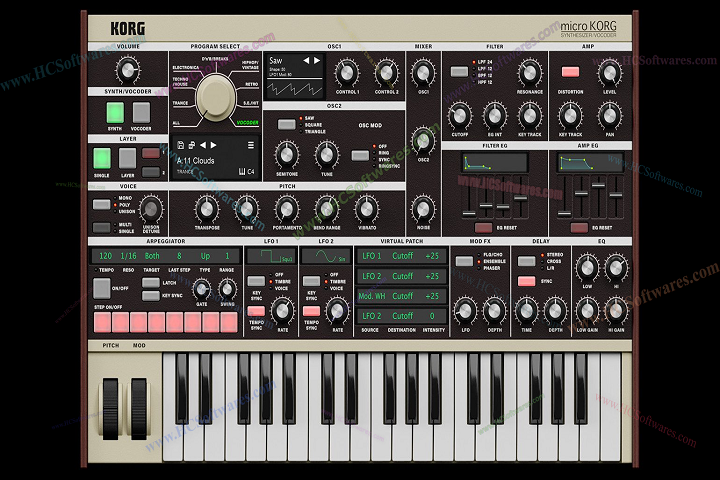The height and width of the screenshot is (480, 720).
Task: Open the program list menu icon
Action: tap(251, 145)
